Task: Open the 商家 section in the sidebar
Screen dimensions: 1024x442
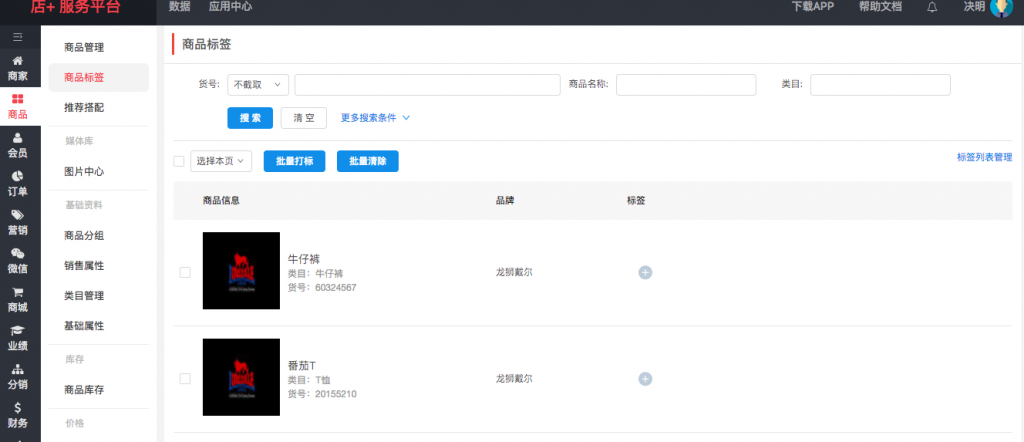Action: [x=17, y=68]
